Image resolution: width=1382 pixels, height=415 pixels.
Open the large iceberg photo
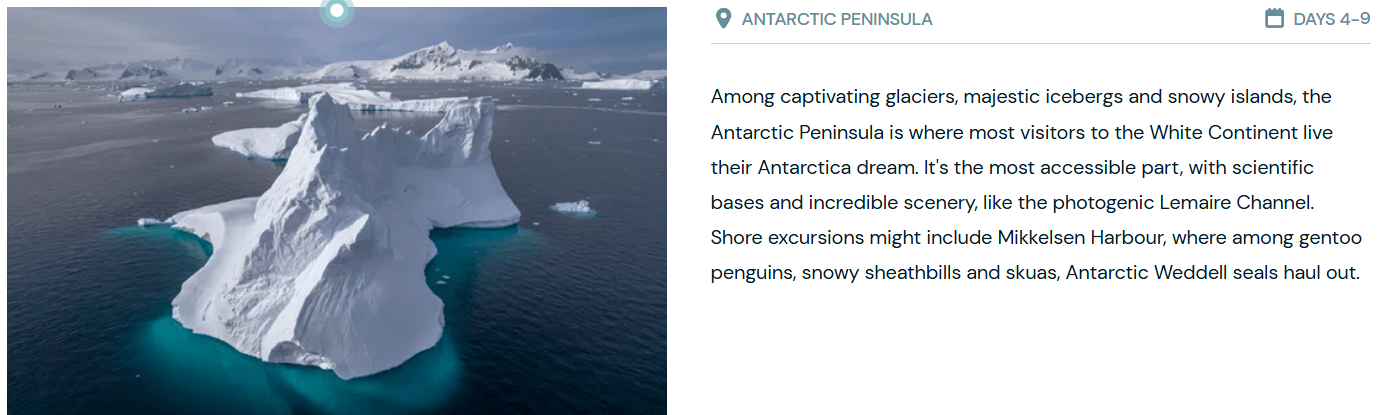pos(336,220)
